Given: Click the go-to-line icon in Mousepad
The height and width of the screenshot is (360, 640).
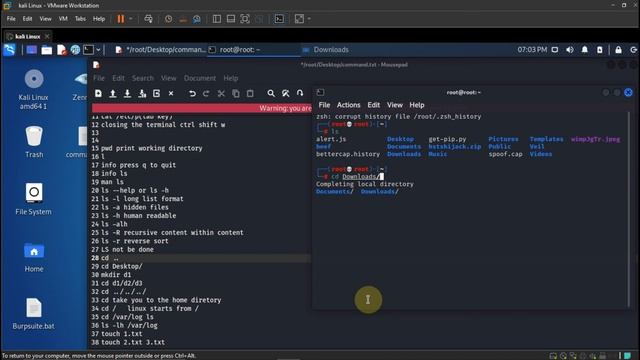Looking at the screenshot, I should [x=300, y=93].
